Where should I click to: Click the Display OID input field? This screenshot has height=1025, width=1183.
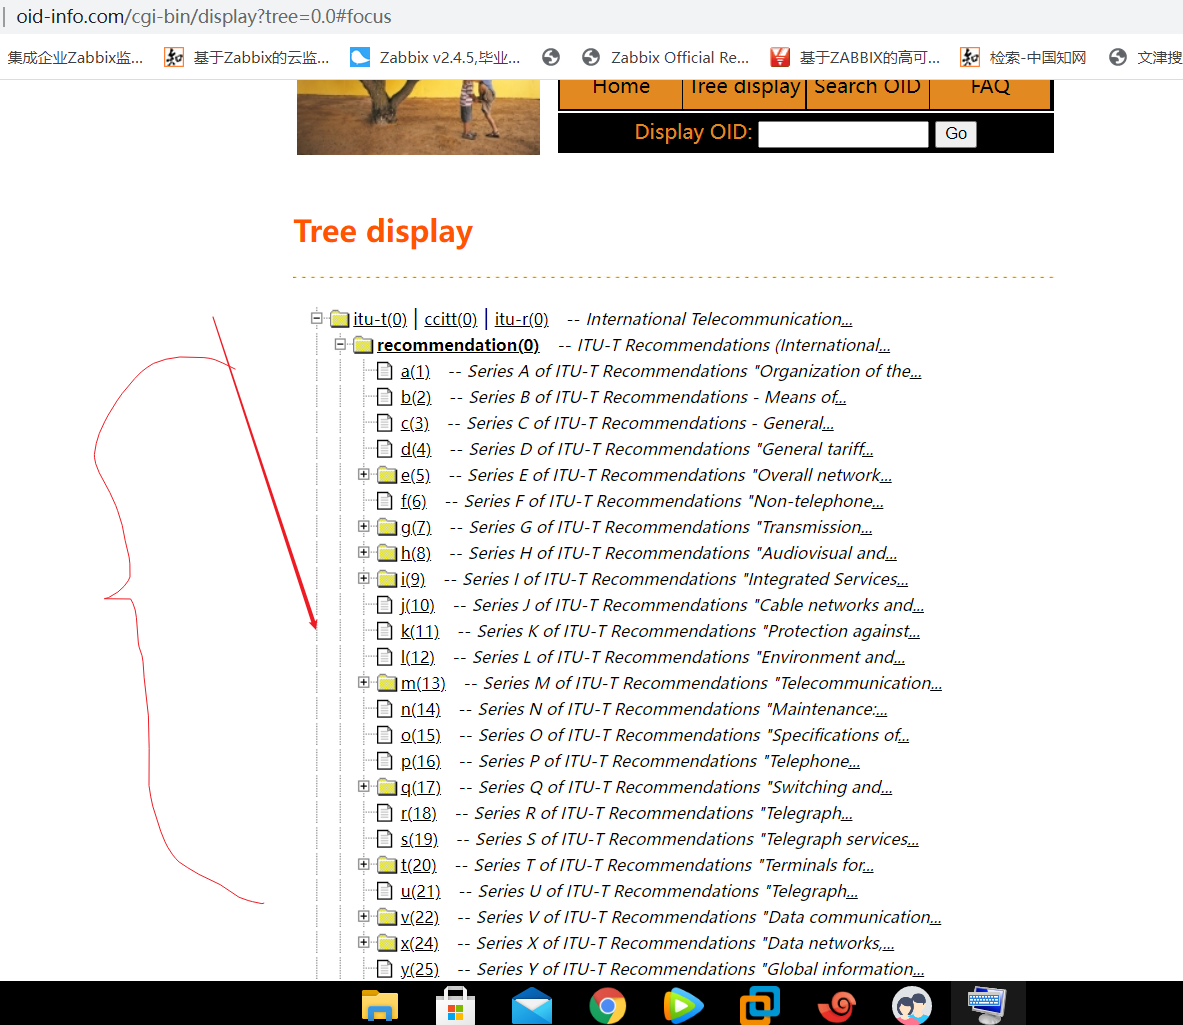click(843, 133)
